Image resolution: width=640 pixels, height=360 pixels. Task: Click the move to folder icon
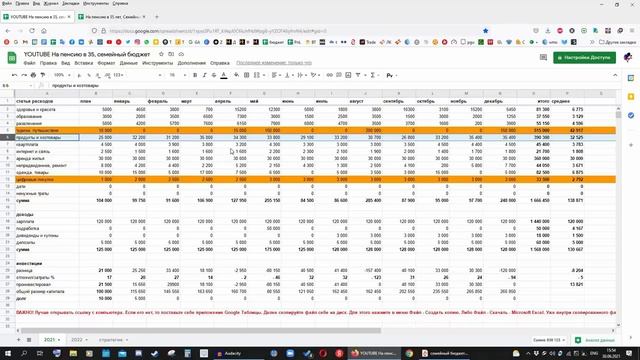171,54
